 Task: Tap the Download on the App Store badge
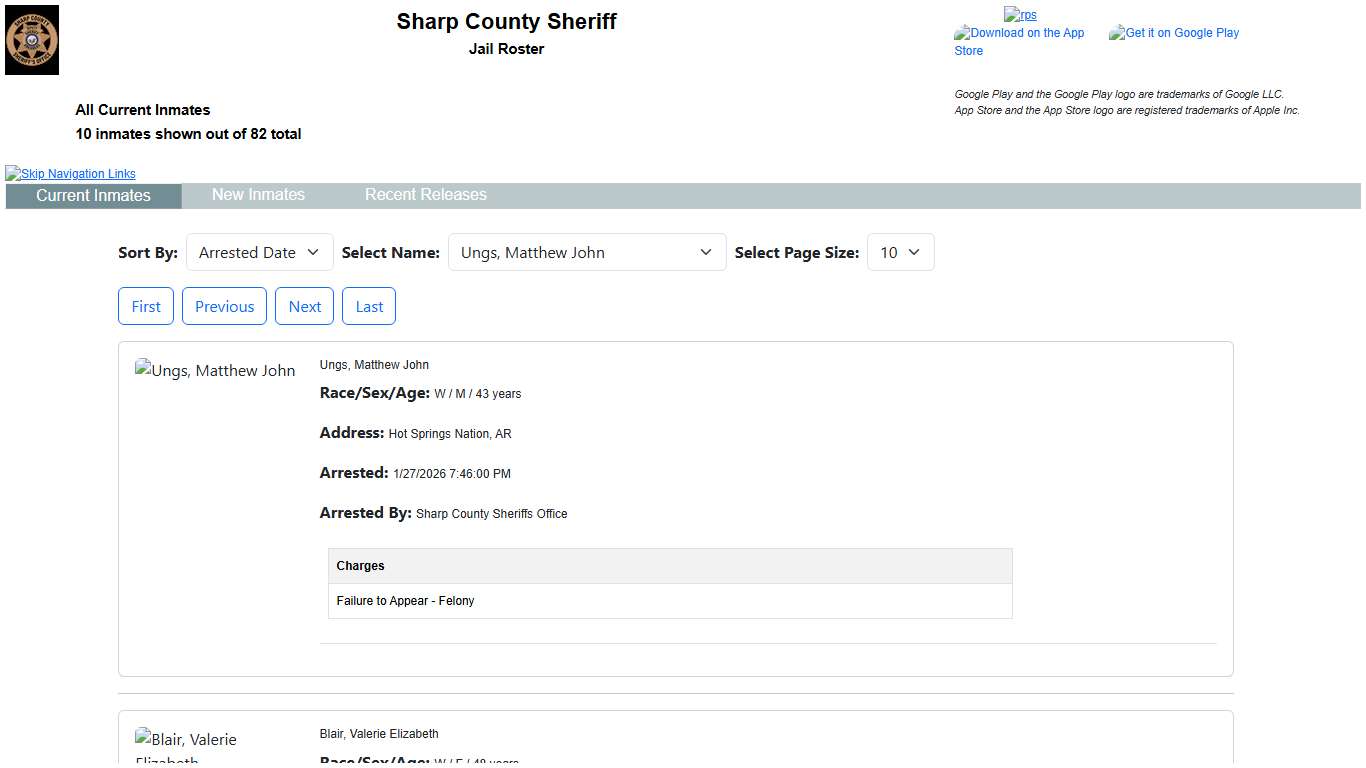(x=1019, y=41)
